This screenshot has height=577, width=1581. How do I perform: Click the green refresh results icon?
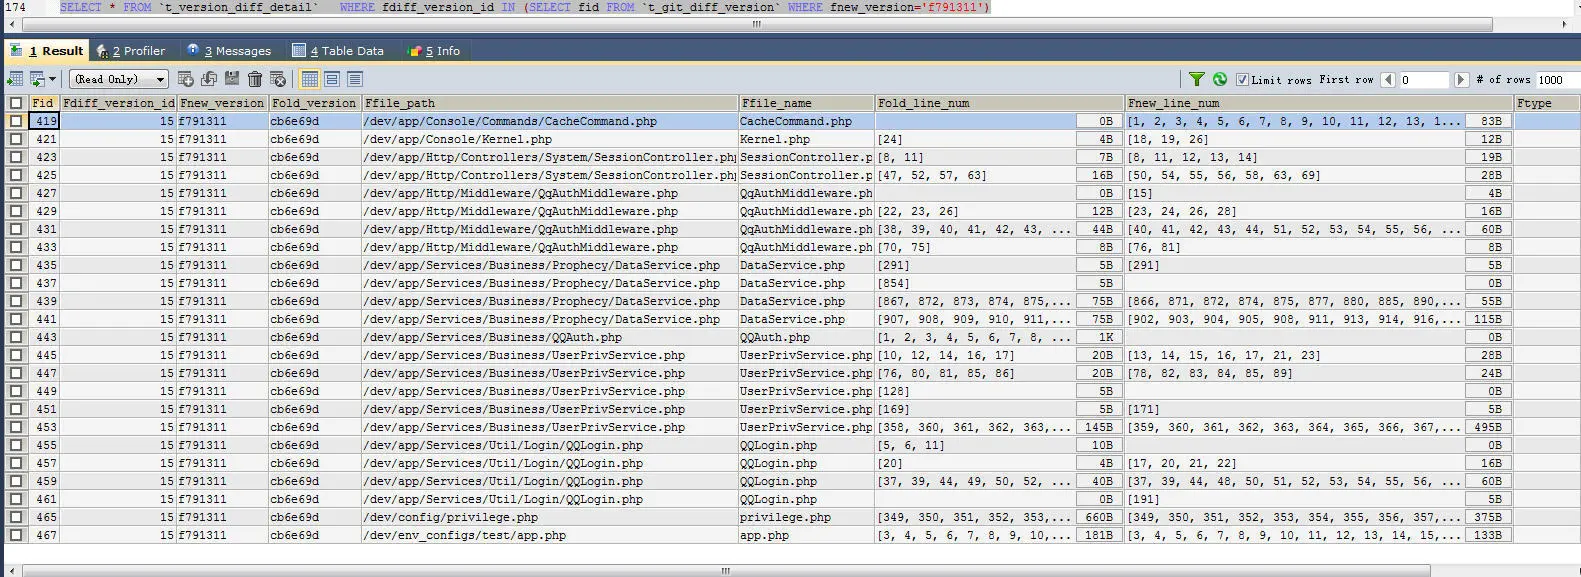pyautogui.click(x=1220, y=79)
